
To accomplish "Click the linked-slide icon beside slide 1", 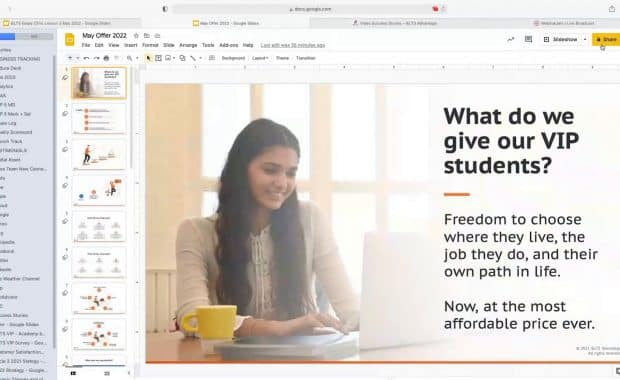I will click(x=65, y=78).
